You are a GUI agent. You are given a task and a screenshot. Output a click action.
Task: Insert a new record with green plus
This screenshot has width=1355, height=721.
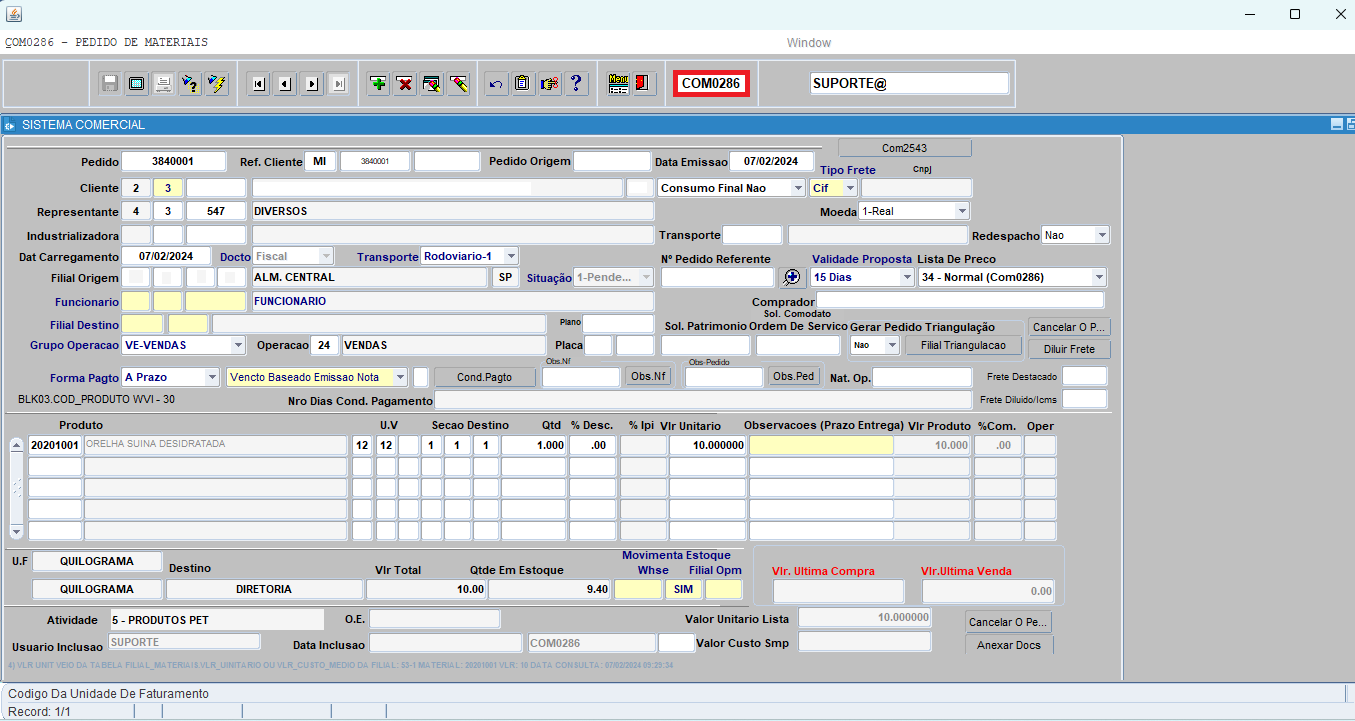(x=378, y=84)
